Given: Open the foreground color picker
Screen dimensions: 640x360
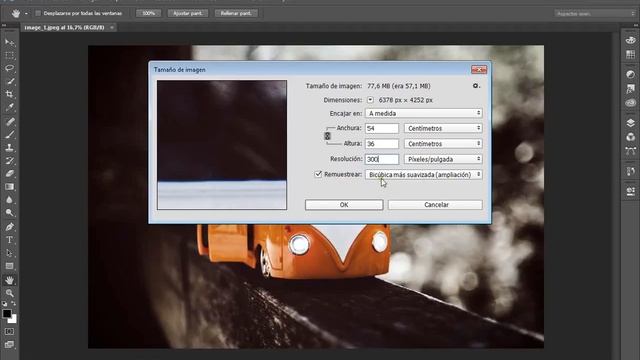Looking at the screenshot, I should tap(7, 313).
